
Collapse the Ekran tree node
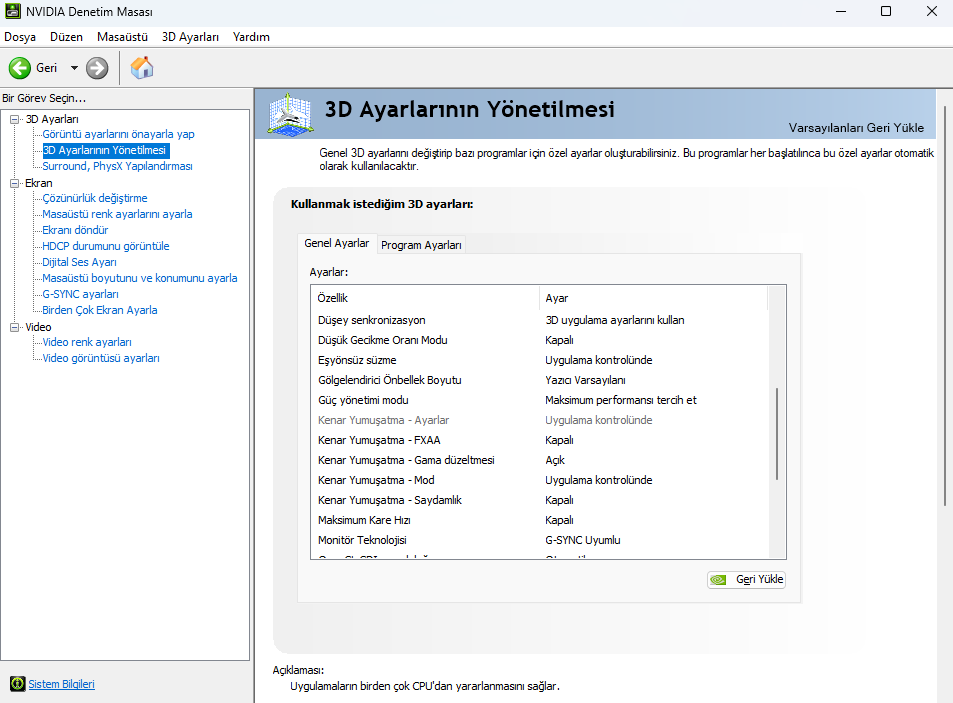tap(15, 183)
